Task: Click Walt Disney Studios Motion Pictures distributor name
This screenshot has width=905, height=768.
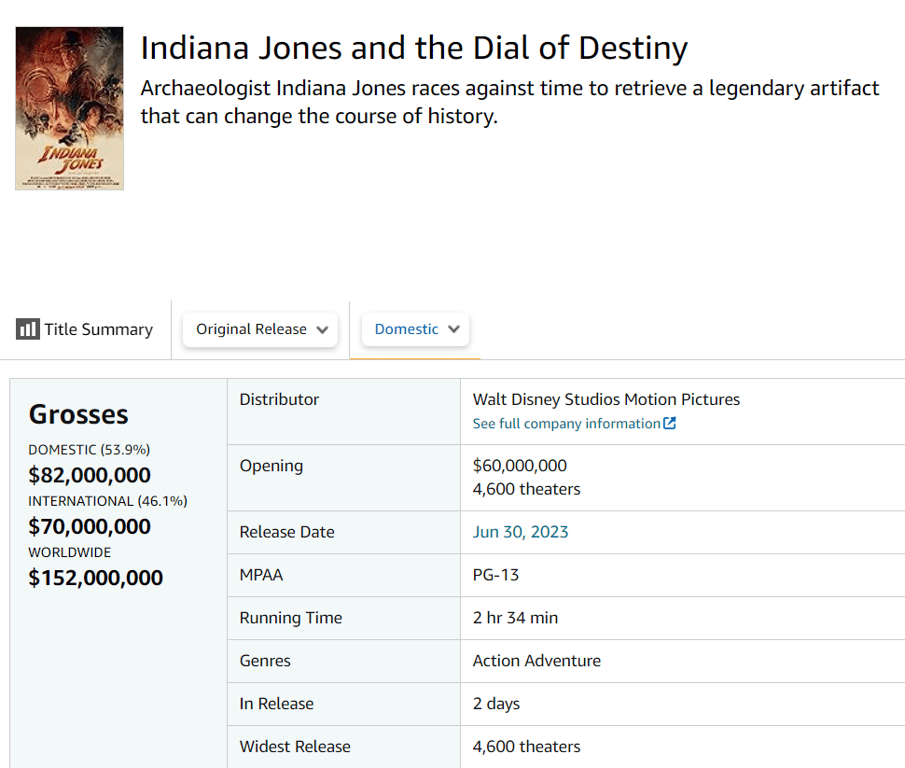Action: [606, 399]
